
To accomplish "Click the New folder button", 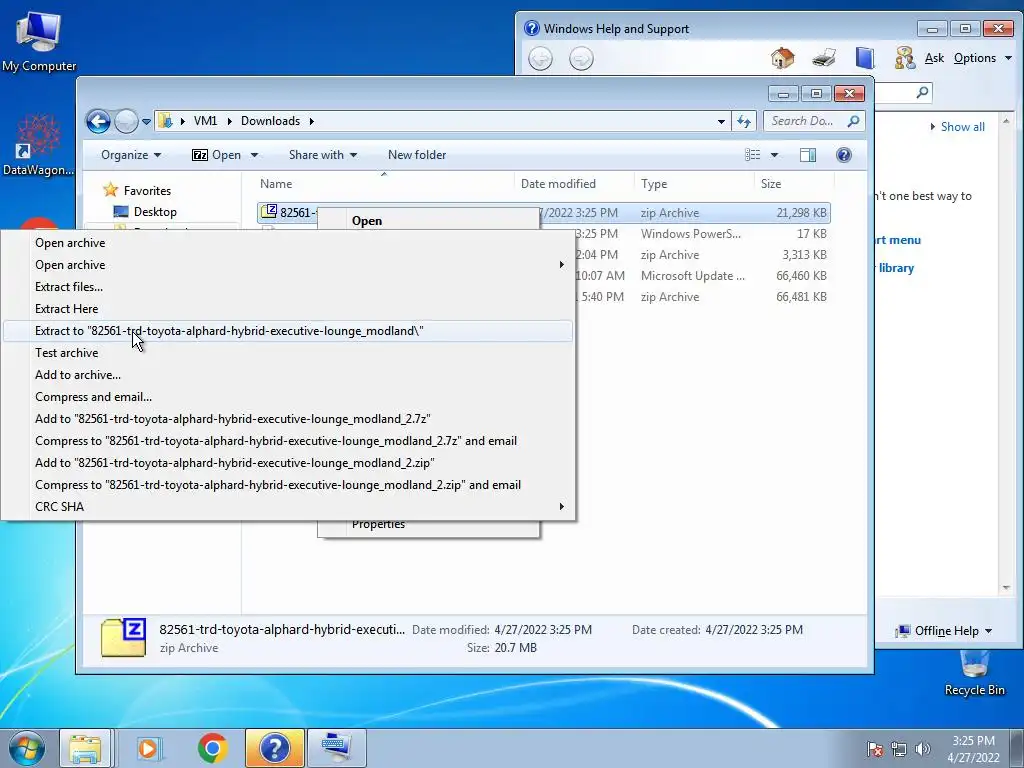I will coord(417,155).
